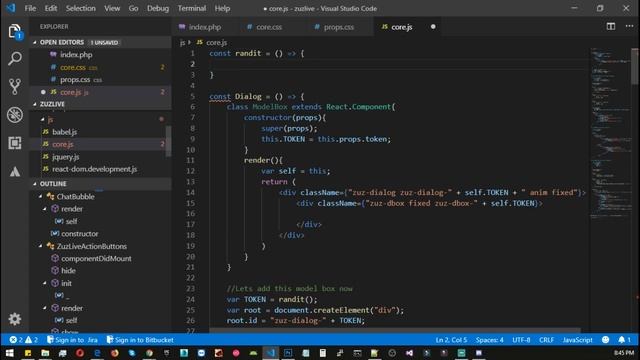
Task: Open the Debug view with bug icon
Action: (15, 115)
